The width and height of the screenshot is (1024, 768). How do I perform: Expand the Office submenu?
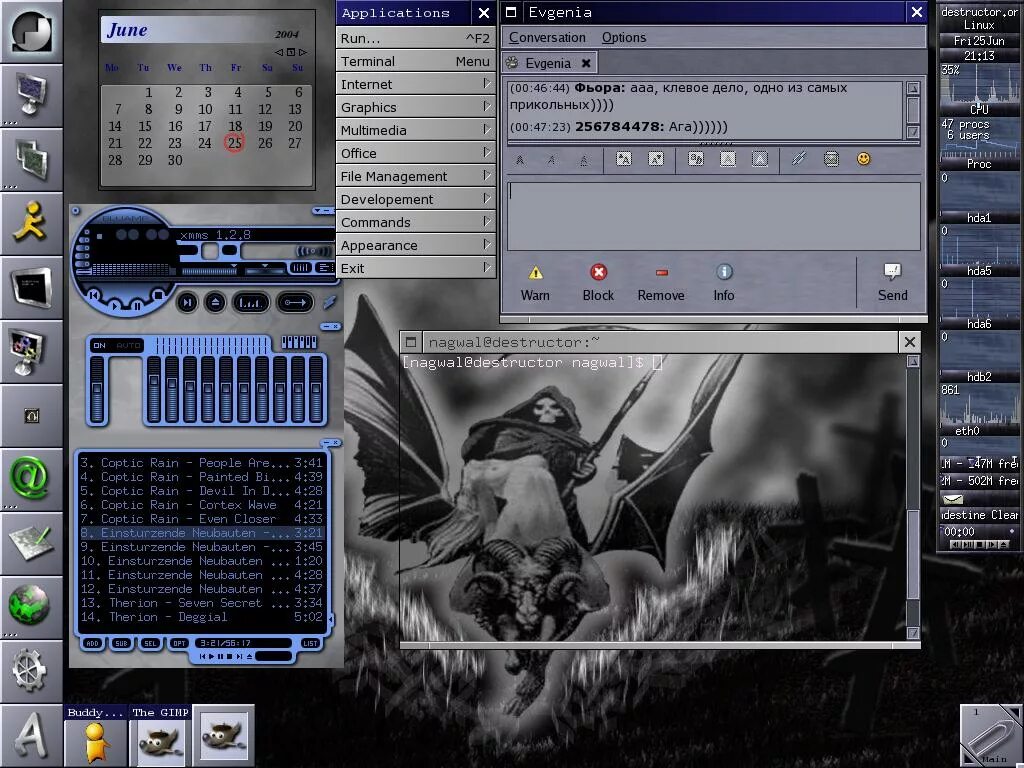coord(415,153)
